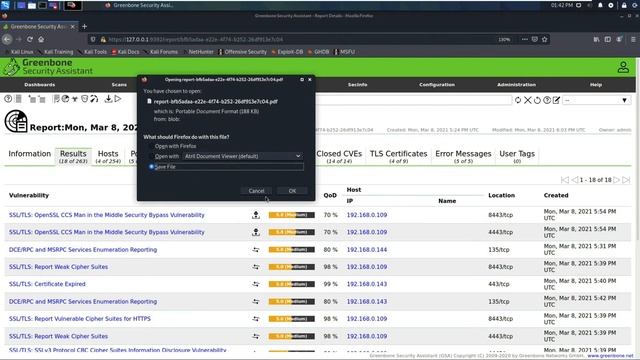Viewport: 640px width, 360px height.
Task: Switch to the Hosts tab
Action: [108, 157]
